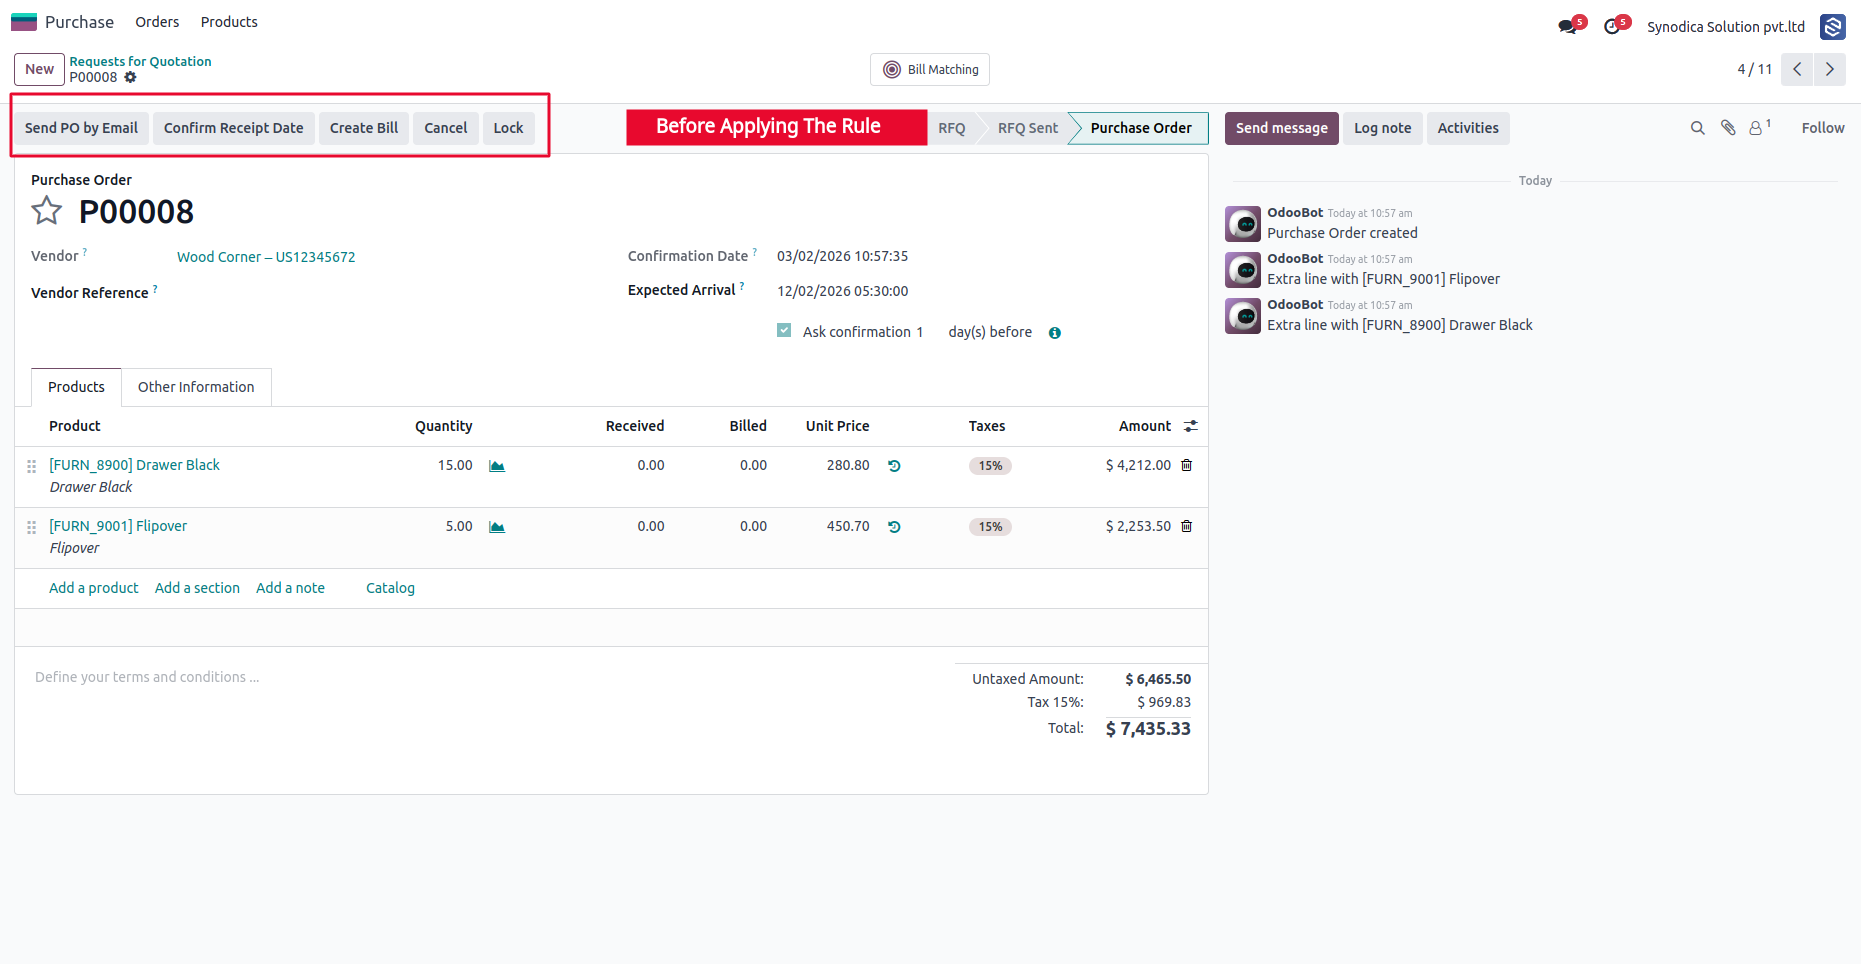The image size is (1861, 964).
Task: Open the activities clock icon
Action: (1612, 27)
